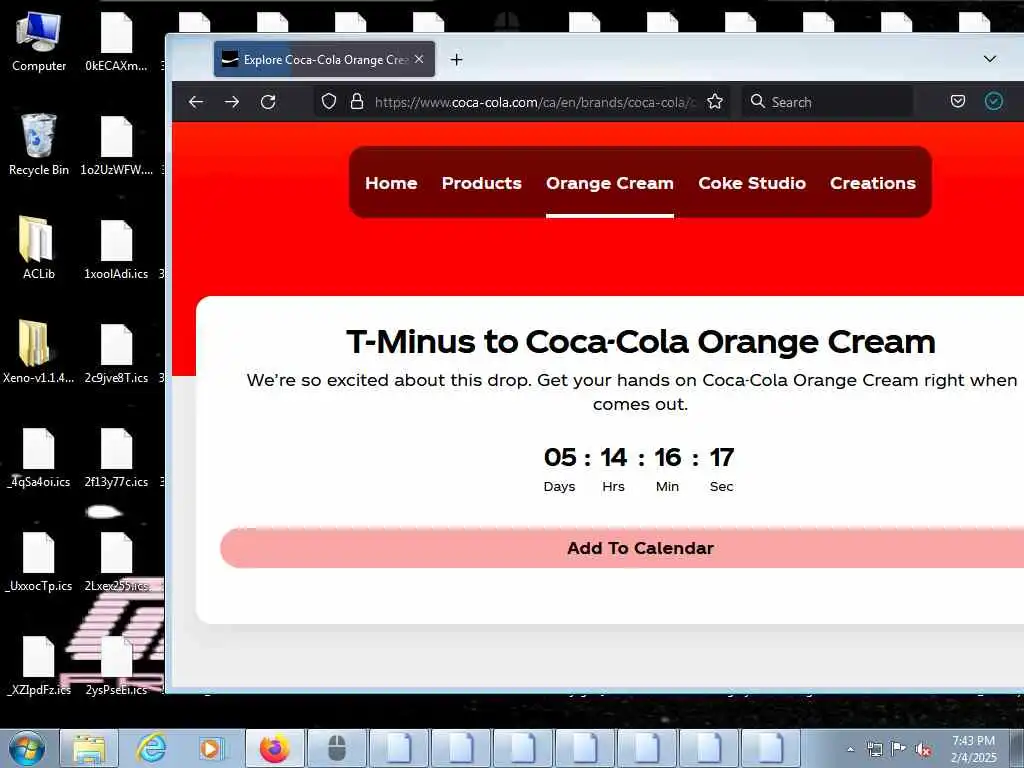Click the search magnifier icon

pos(758,101)
